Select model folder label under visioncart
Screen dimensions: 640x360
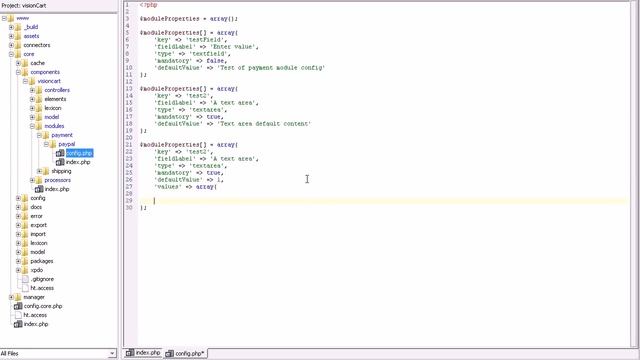click(x=51, y=117)
